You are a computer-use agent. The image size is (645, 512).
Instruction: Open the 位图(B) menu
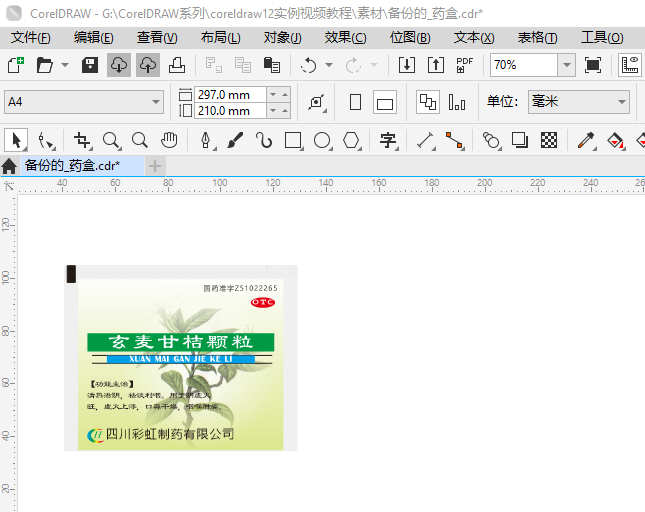click(x=410, y=38)
